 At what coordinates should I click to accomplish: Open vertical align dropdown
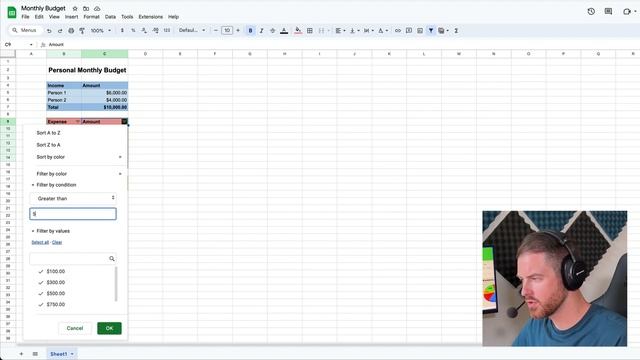(354, 31)
